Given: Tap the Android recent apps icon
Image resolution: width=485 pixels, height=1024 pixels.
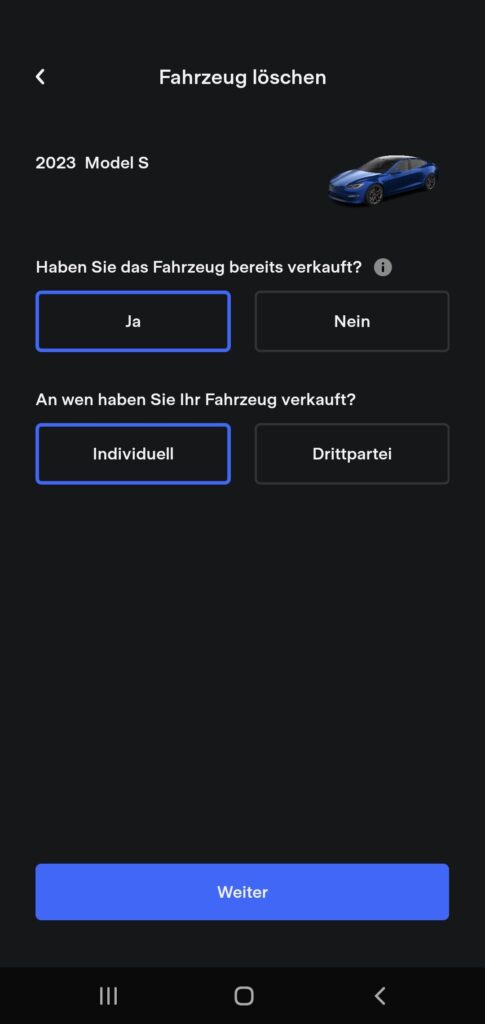Looking at the screenshot, I should [x=108, y=996].
